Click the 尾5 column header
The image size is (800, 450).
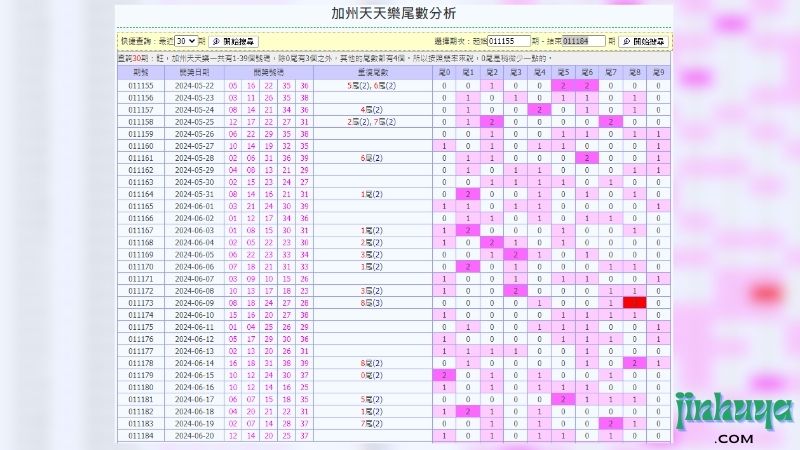pyautogui.click(x=563, y=73)
